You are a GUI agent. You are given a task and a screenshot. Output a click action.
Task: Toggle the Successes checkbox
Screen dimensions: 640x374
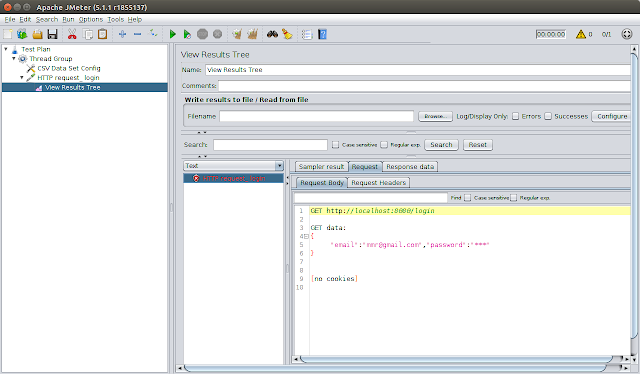pos(548,116)
